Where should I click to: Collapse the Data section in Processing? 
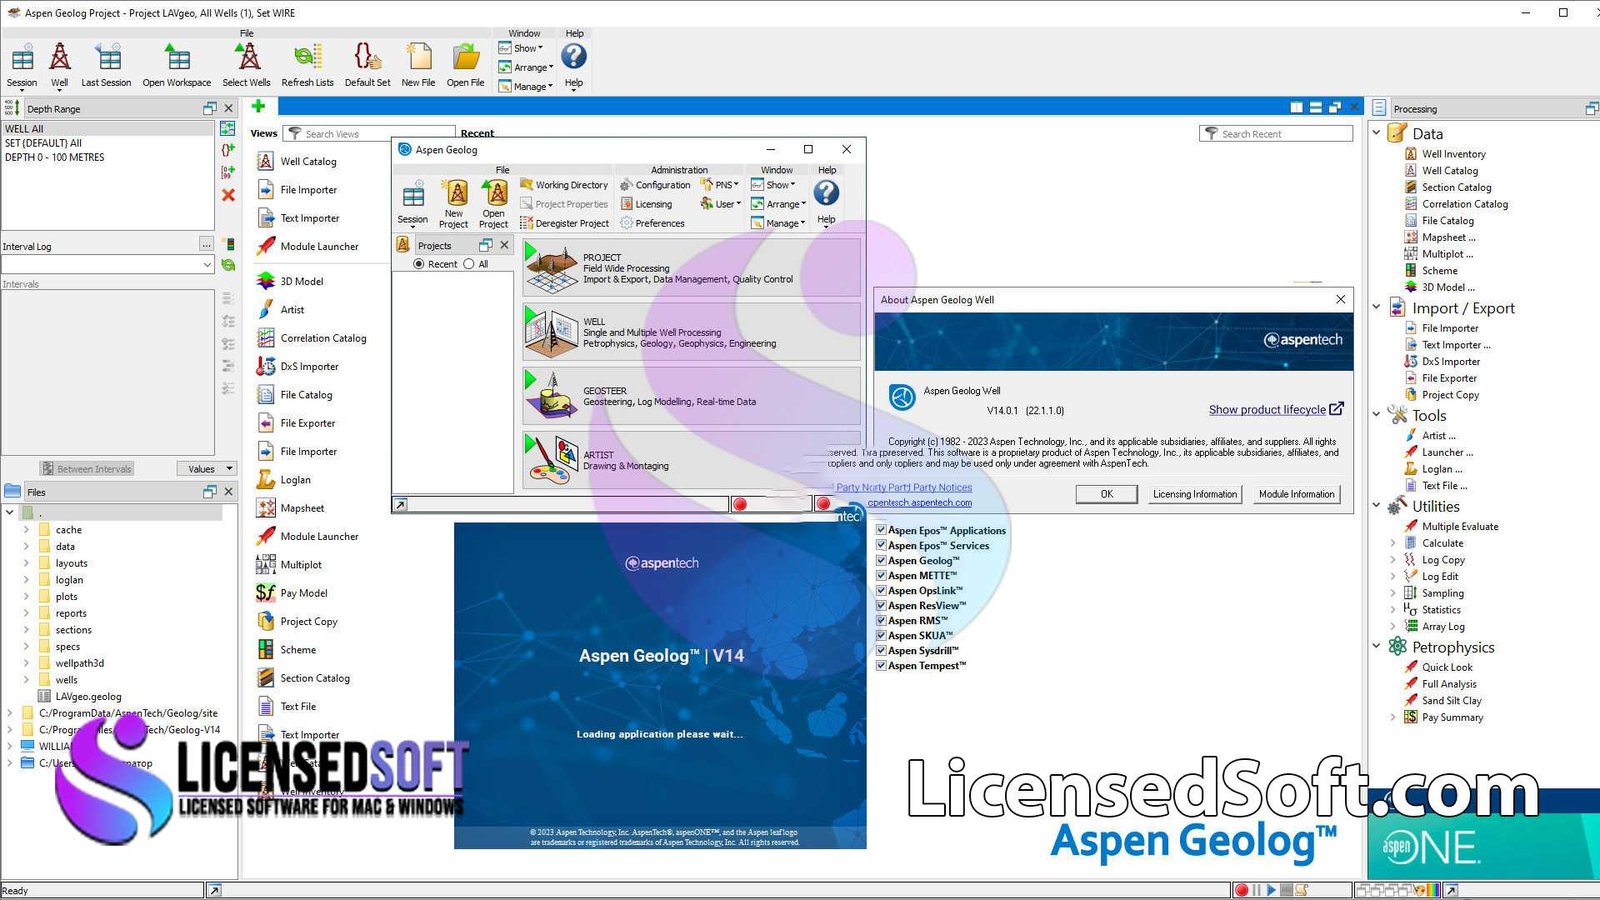click(x=1376, y=133)
